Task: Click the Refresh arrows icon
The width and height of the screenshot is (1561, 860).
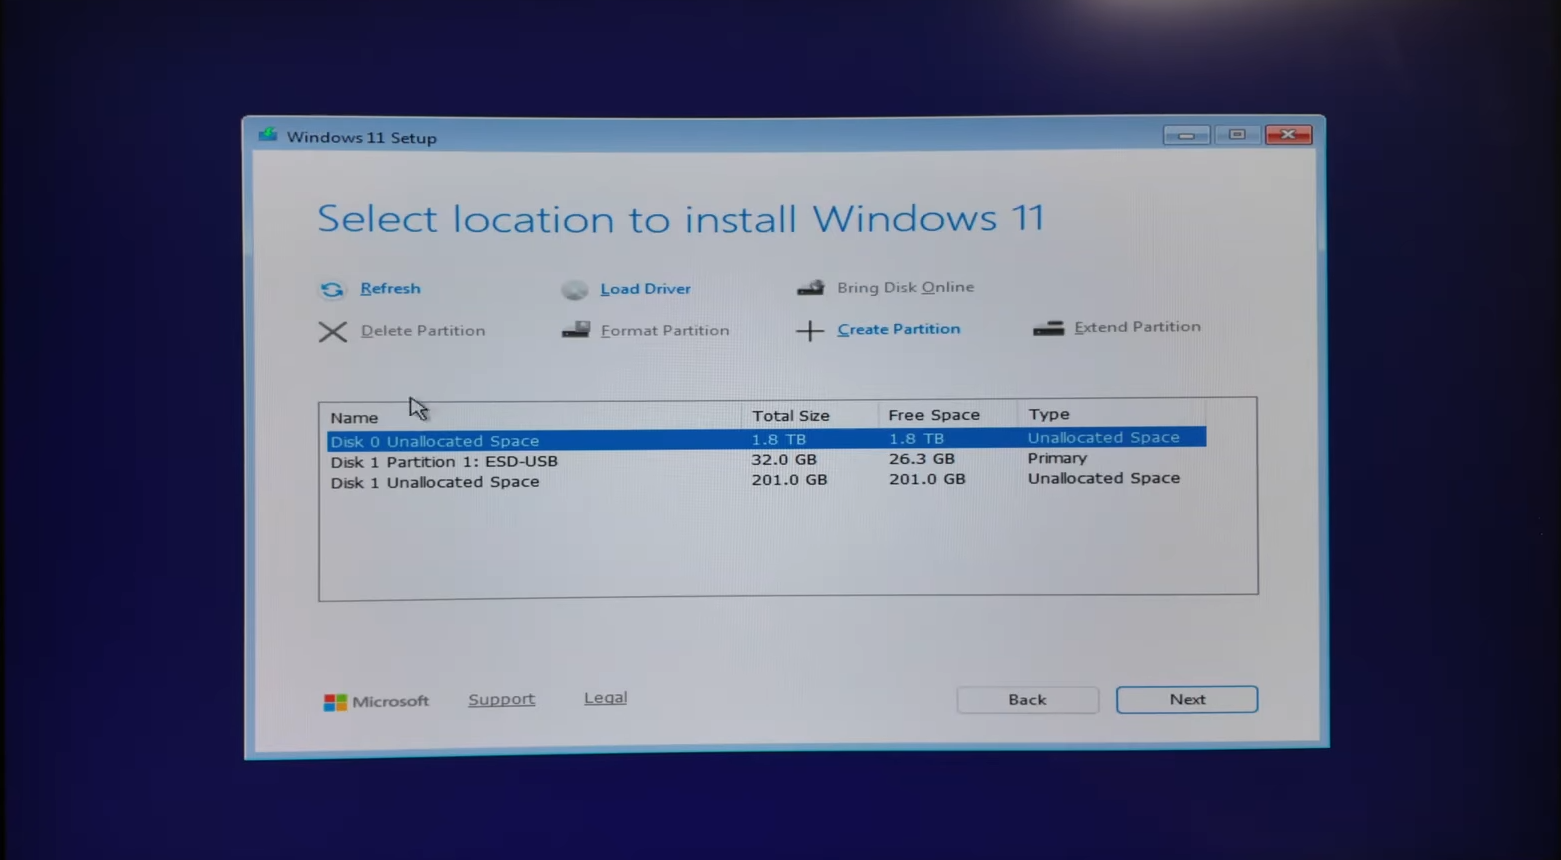Action: [332, 290]
